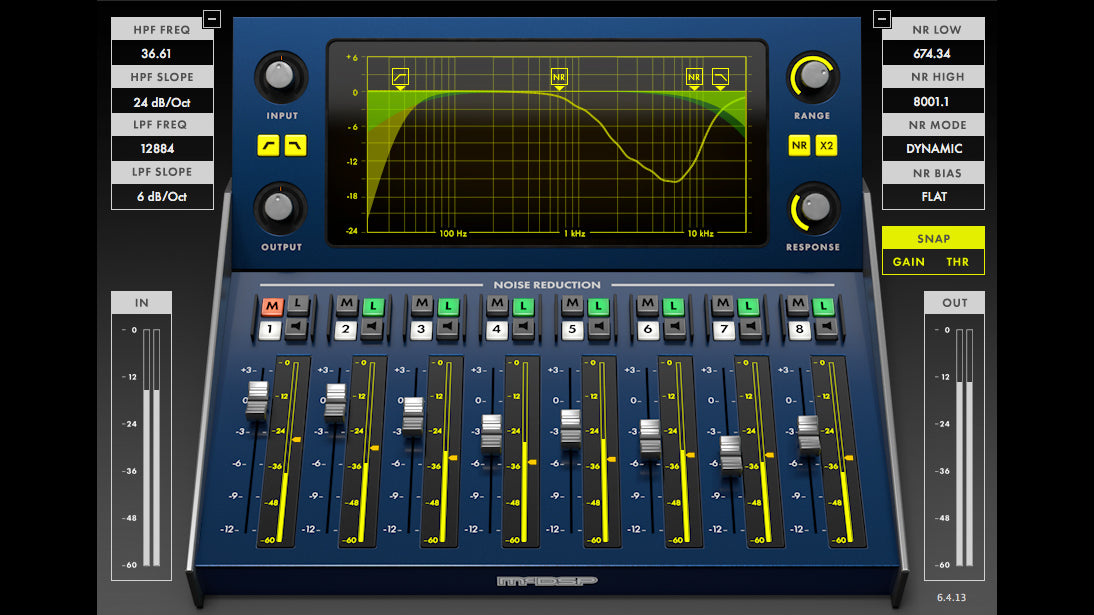Screen dimensions: 1094x615
Task: Switch to the GAIN view
Action: [909, 261]
